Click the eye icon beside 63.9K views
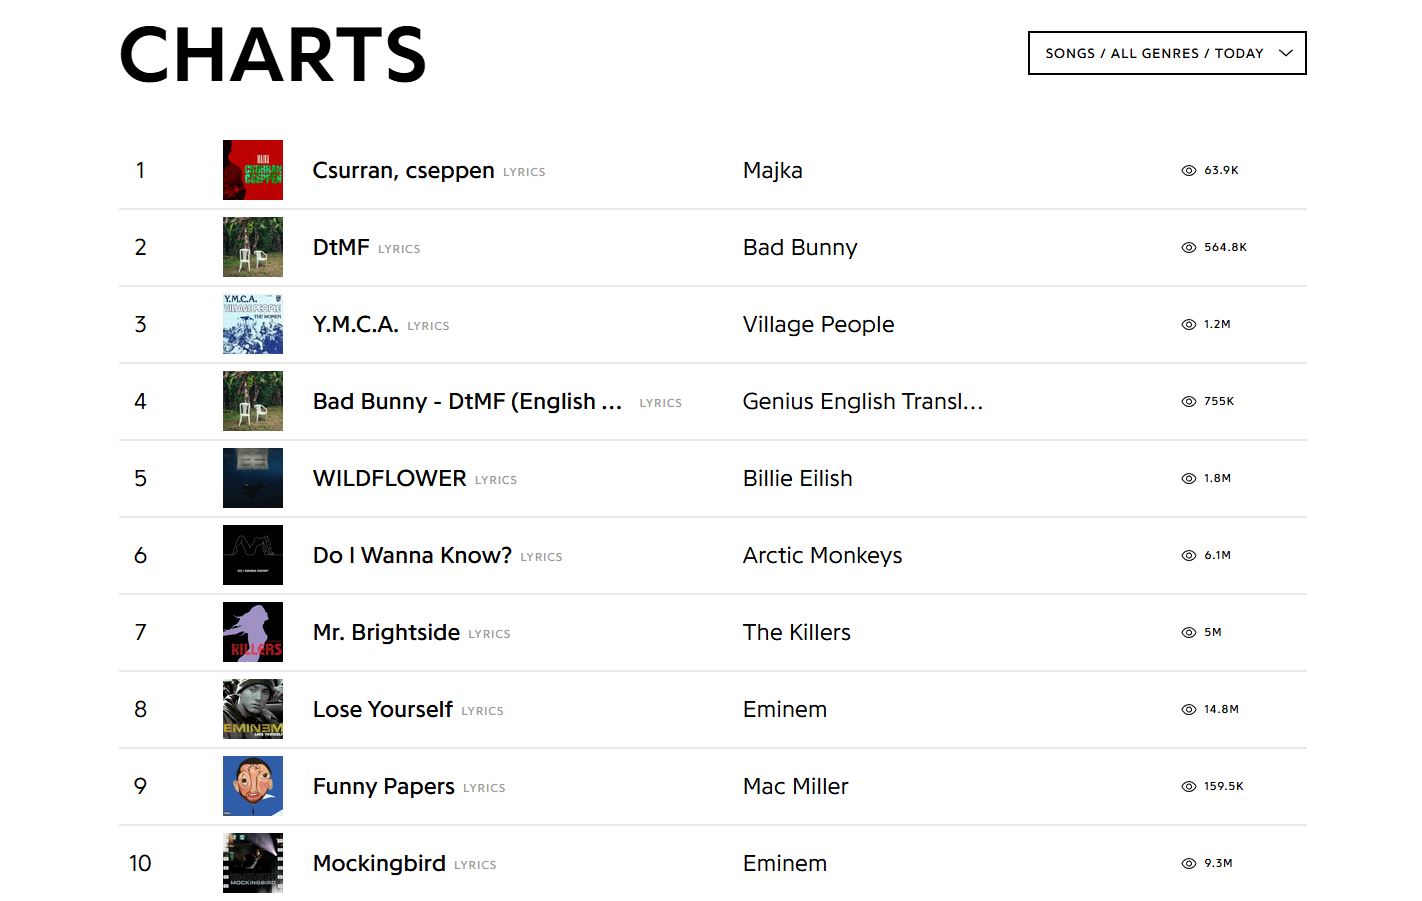Viewport: 1422px width, 901px height. (1189, 171)
